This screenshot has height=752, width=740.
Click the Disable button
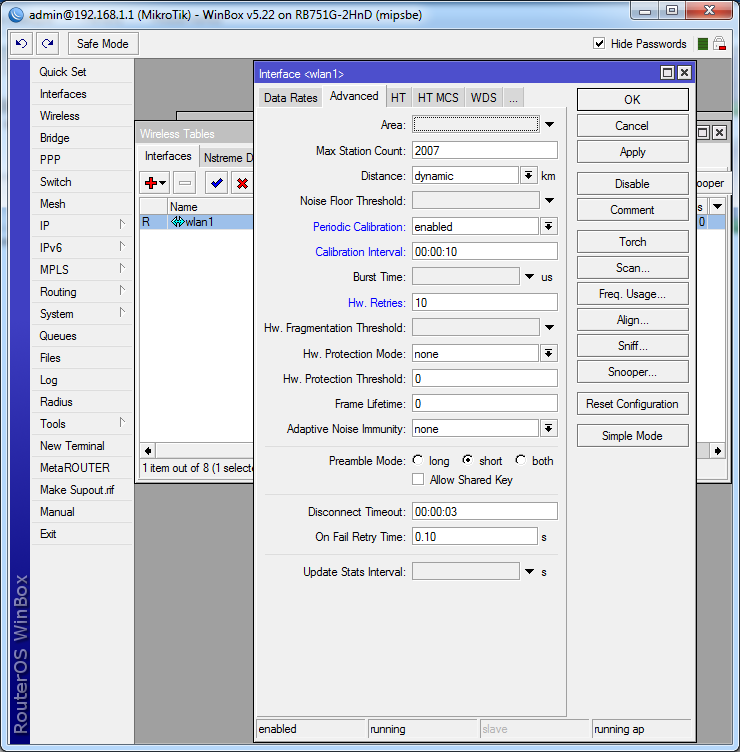coord(633,184)
